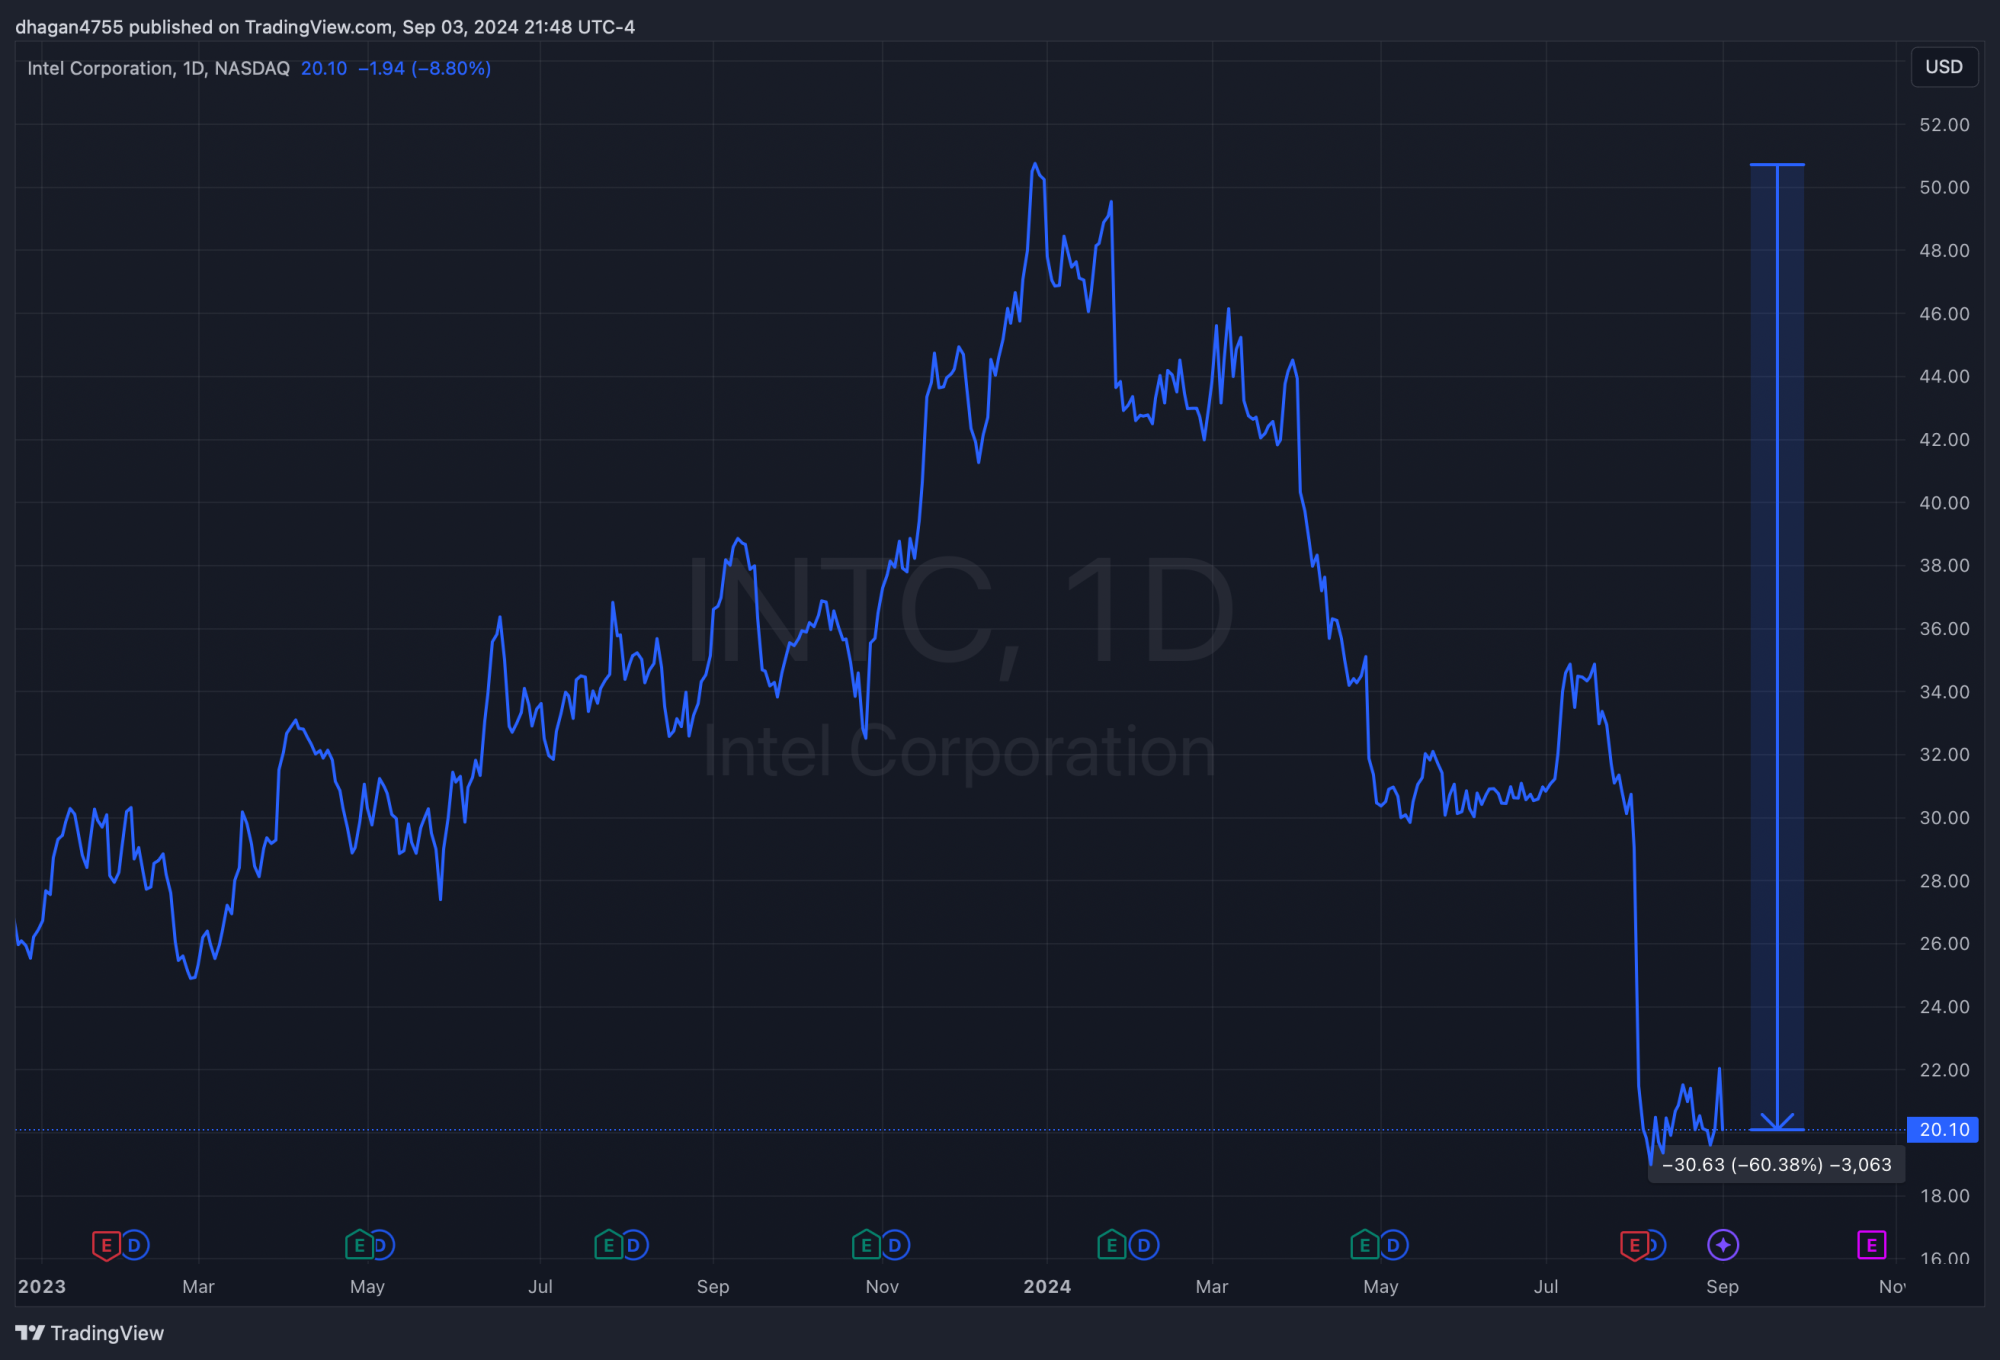Click the earnings E marker near Nov 2023

point(866,1245)
